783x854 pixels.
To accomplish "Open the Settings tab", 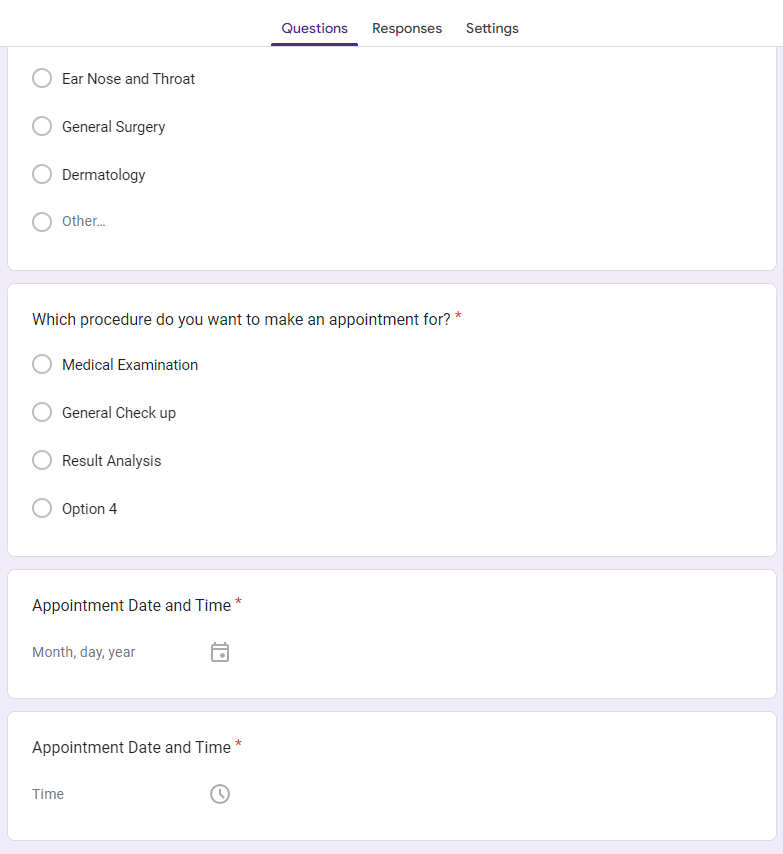I will coord(492,28).
